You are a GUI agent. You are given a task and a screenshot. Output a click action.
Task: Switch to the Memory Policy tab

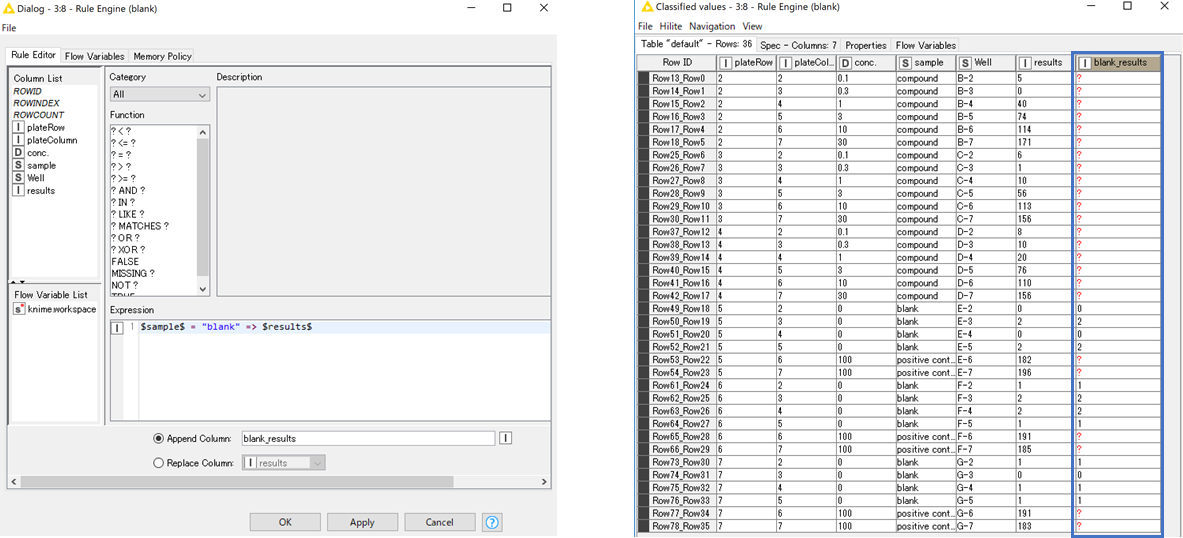161,57
